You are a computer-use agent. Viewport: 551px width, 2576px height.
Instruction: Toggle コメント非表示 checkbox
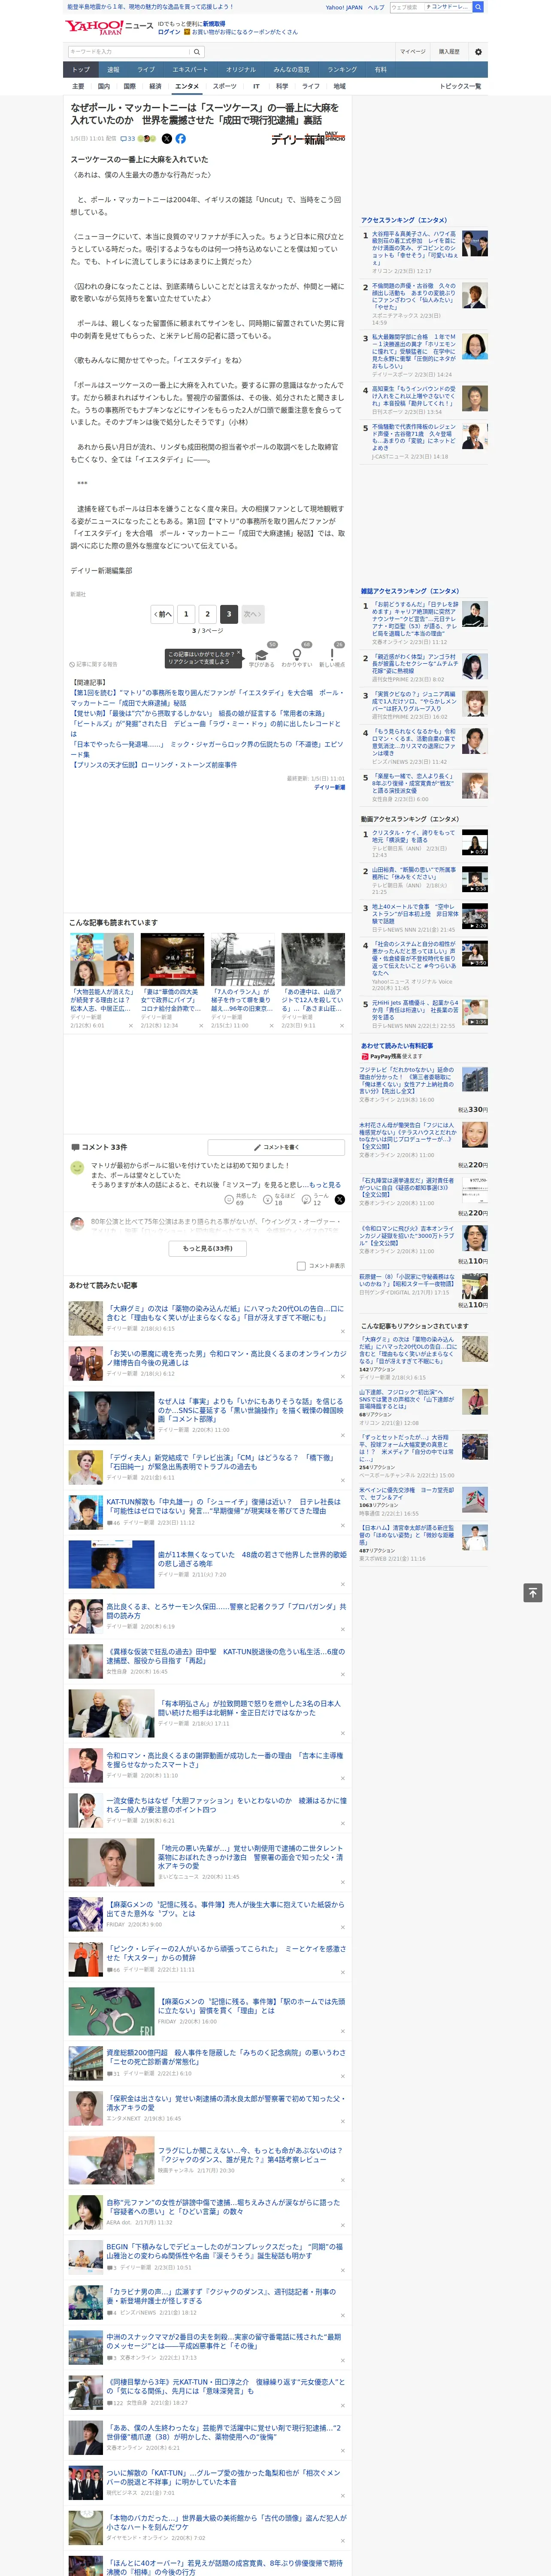[x=301, y=1266]
